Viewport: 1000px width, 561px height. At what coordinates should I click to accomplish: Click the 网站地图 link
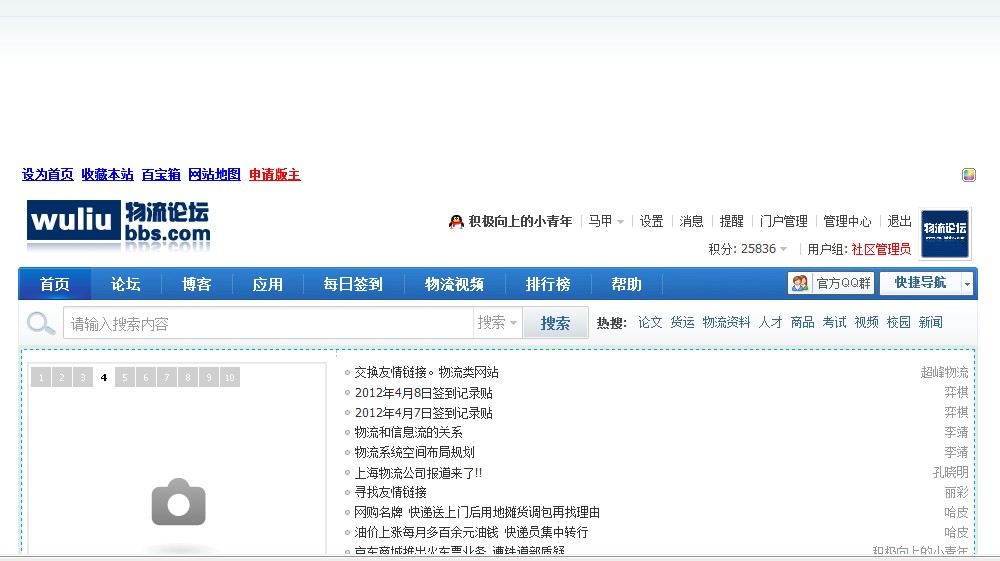[214, 175]
